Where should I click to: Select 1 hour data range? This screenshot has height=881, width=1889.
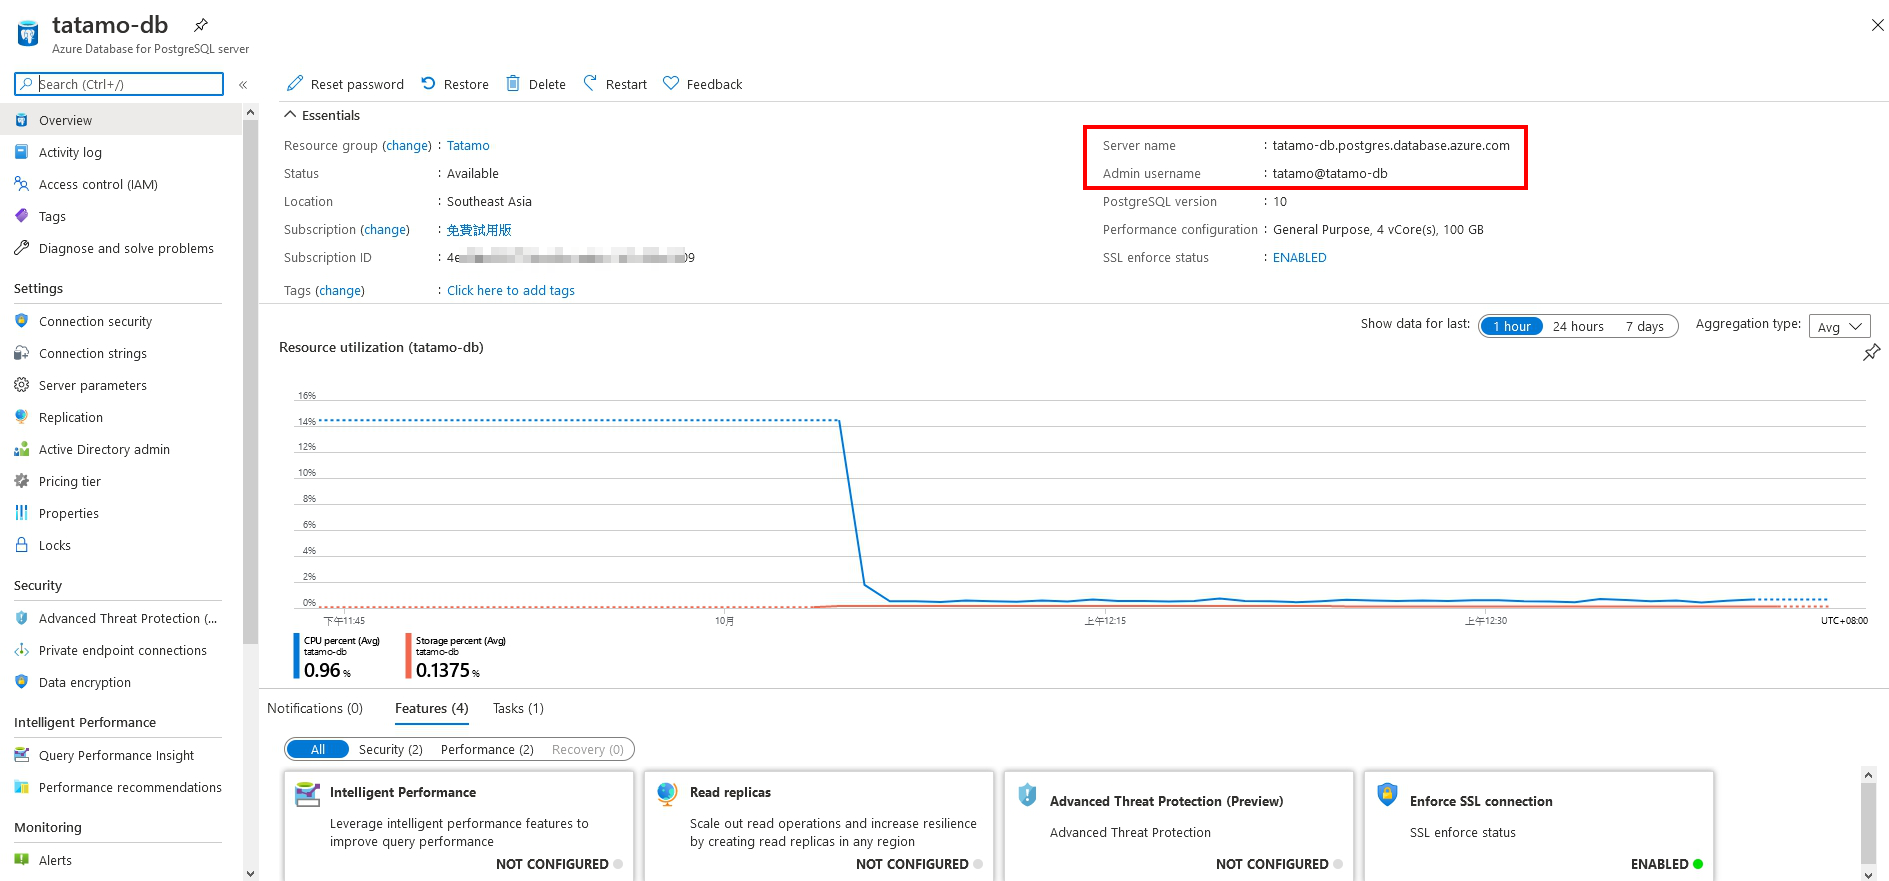pos(1511,326)
